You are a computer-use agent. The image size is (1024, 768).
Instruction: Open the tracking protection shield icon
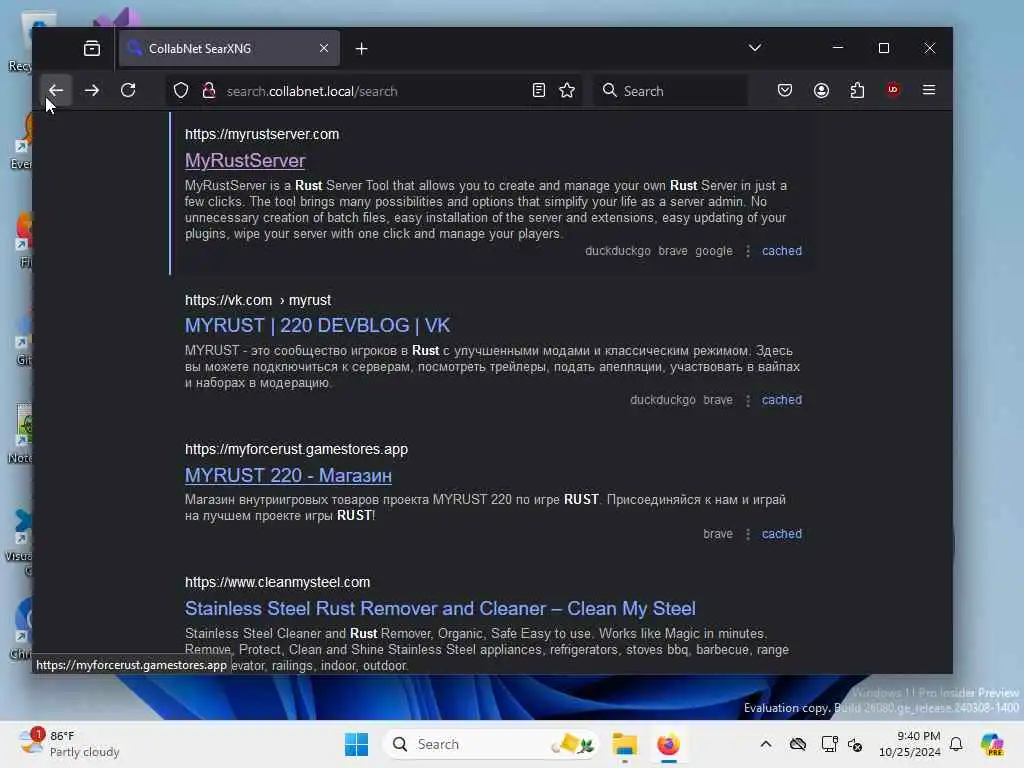181,91
